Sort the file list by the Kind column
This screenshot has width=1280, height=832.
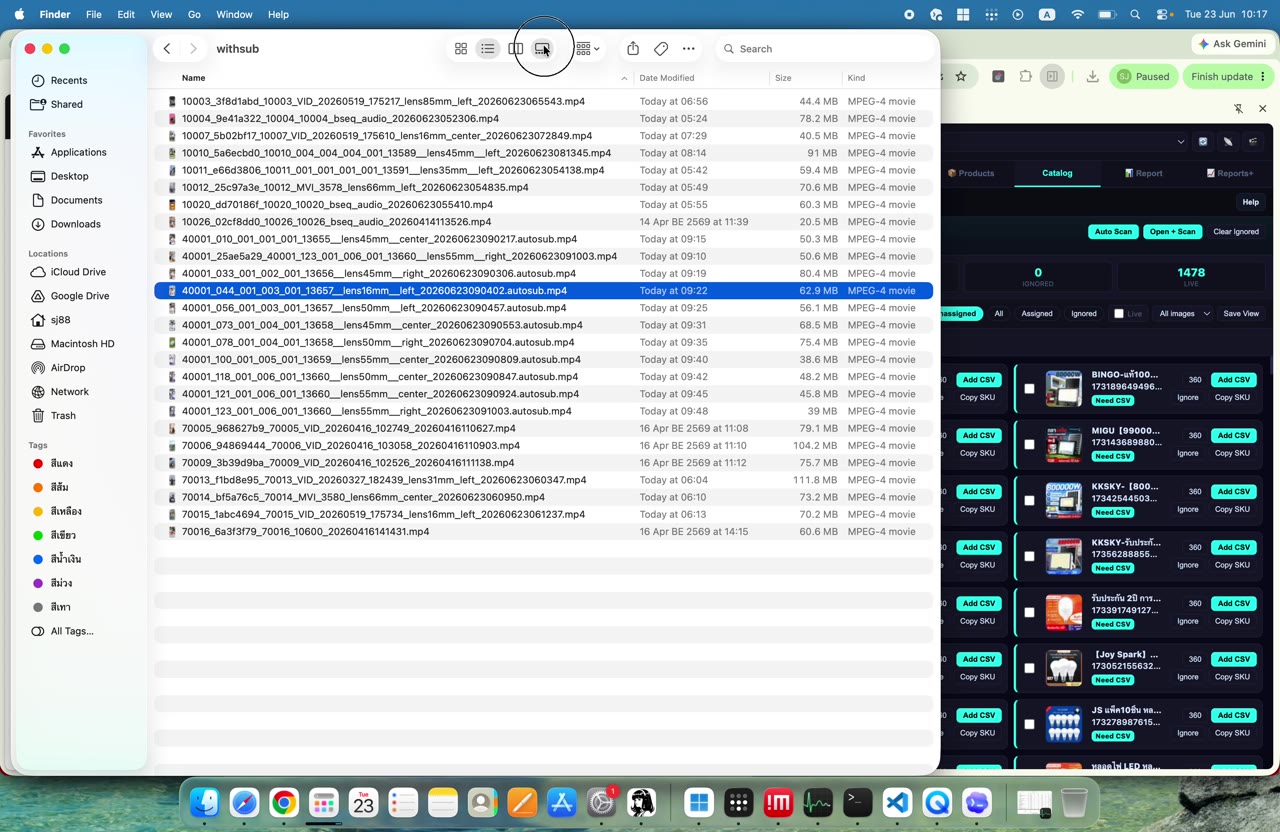pyautogui.click(x=857, y=78)
